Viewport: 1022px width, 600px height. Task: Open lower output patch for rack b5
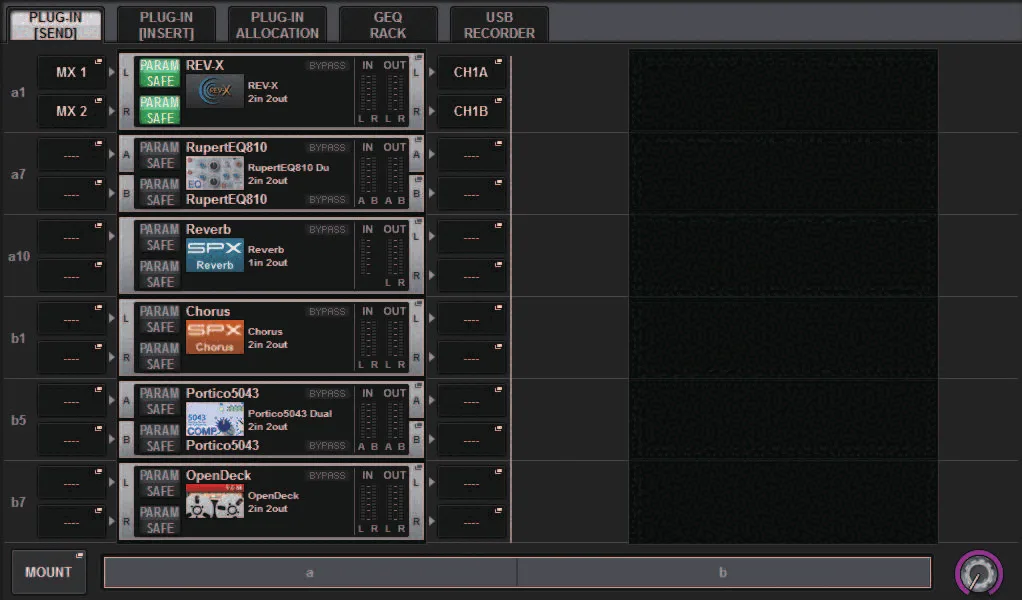click(x=471, y=440)
